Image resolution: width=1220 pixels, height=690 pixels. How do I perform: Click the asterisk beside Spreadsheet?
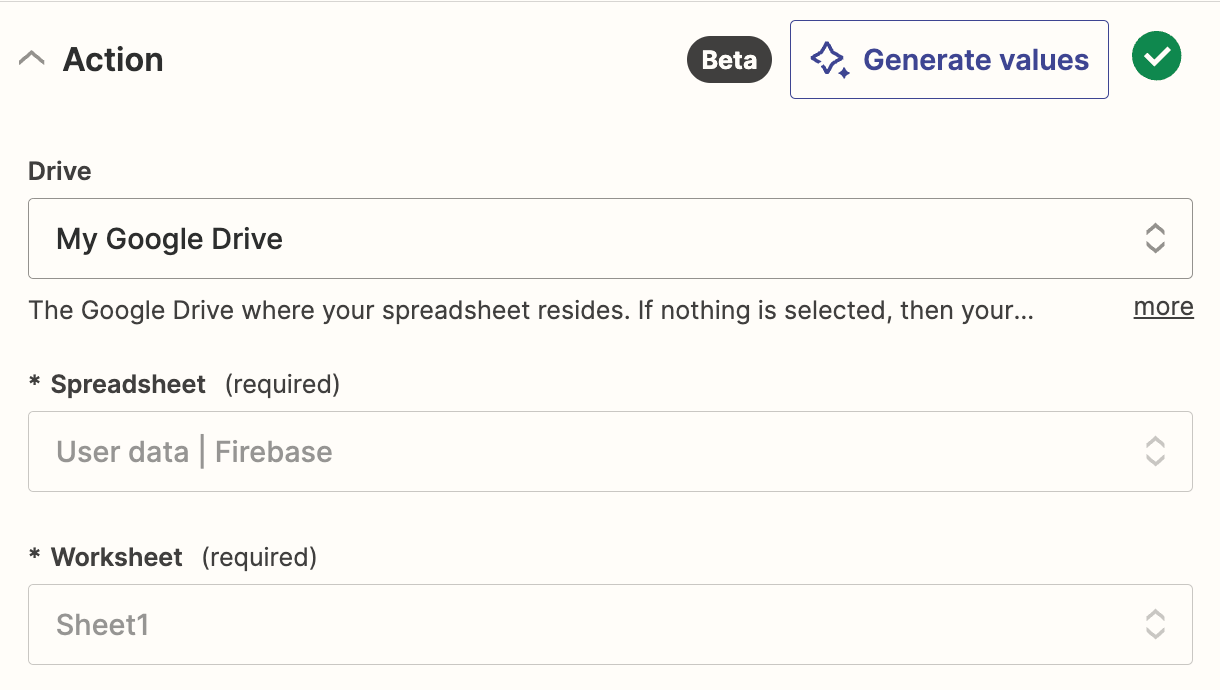click(x=35, y=386)
